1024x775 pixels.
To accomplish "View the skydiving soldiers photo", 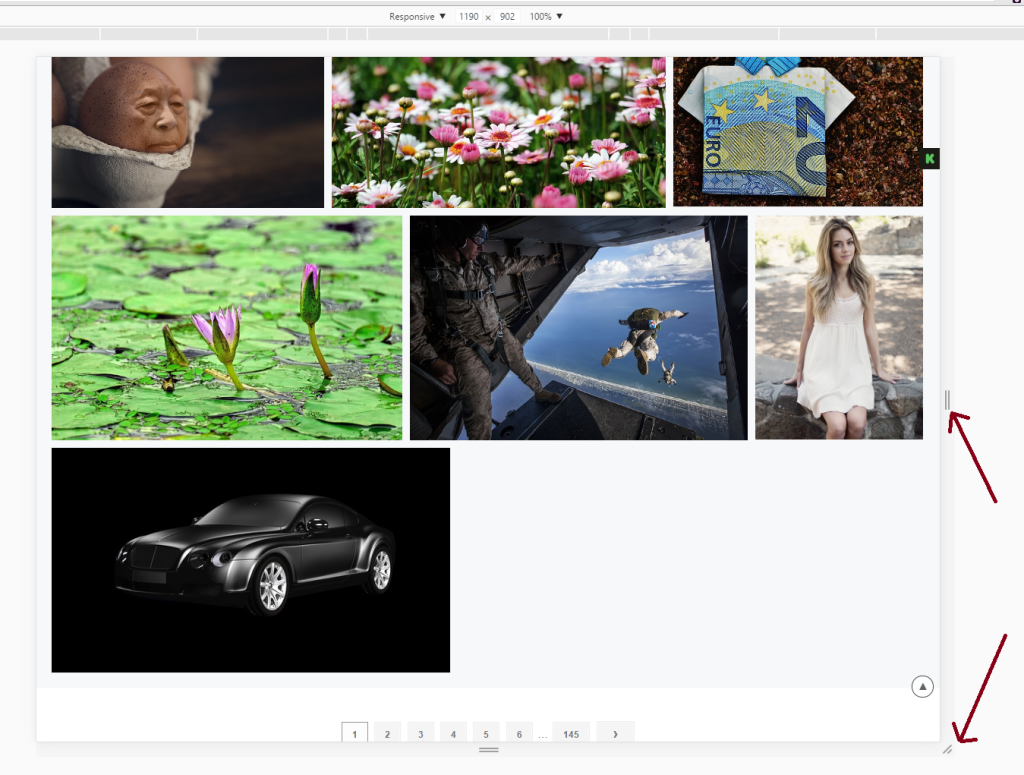I will tap(578, 326).
